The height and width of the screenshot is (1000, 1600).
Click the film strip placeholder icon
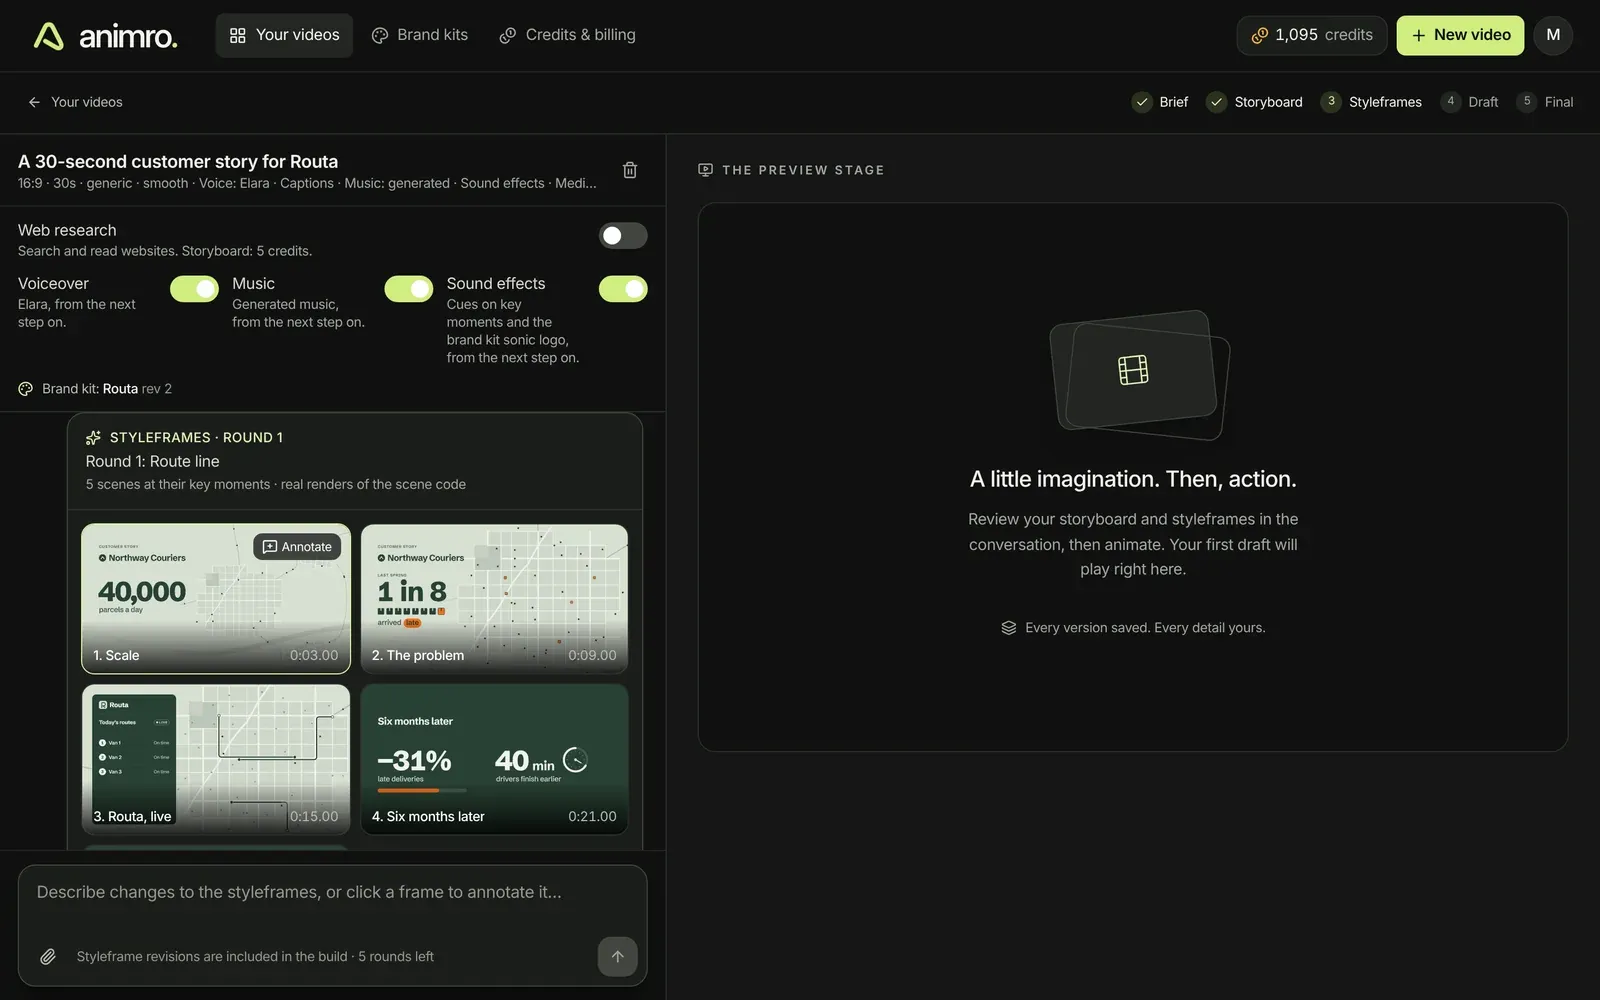coord(1133,370)
